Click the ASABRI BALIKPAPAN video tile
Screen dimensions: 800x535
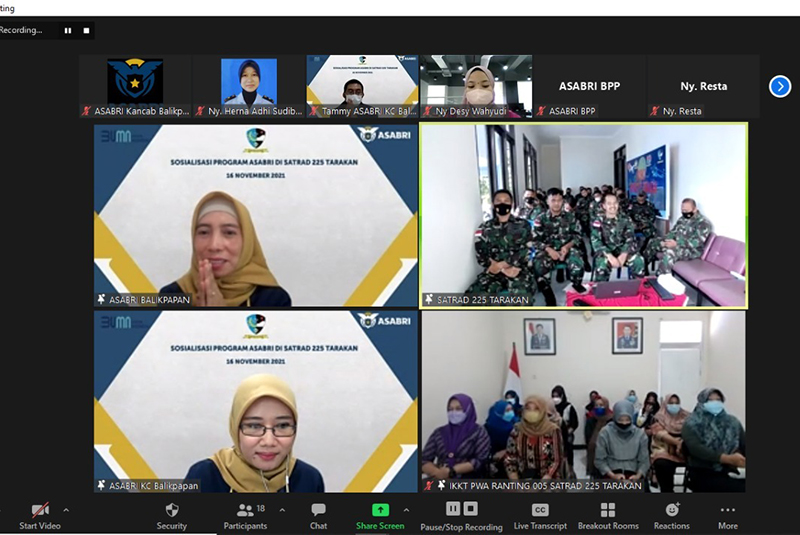(x=256, y=215)
